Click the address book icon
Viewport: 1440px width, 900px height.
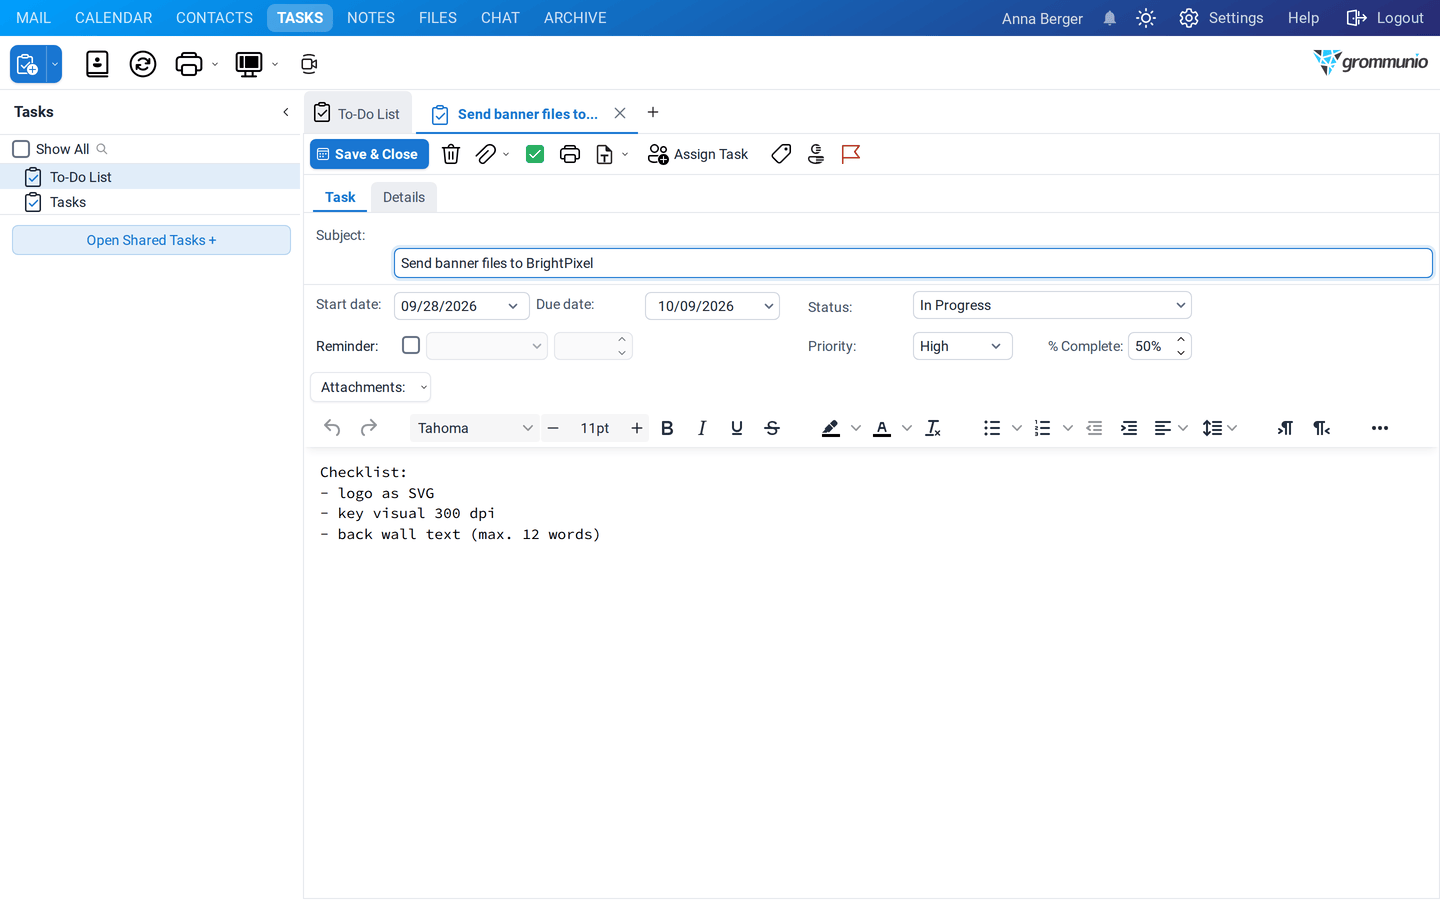[x=97, y=64]
